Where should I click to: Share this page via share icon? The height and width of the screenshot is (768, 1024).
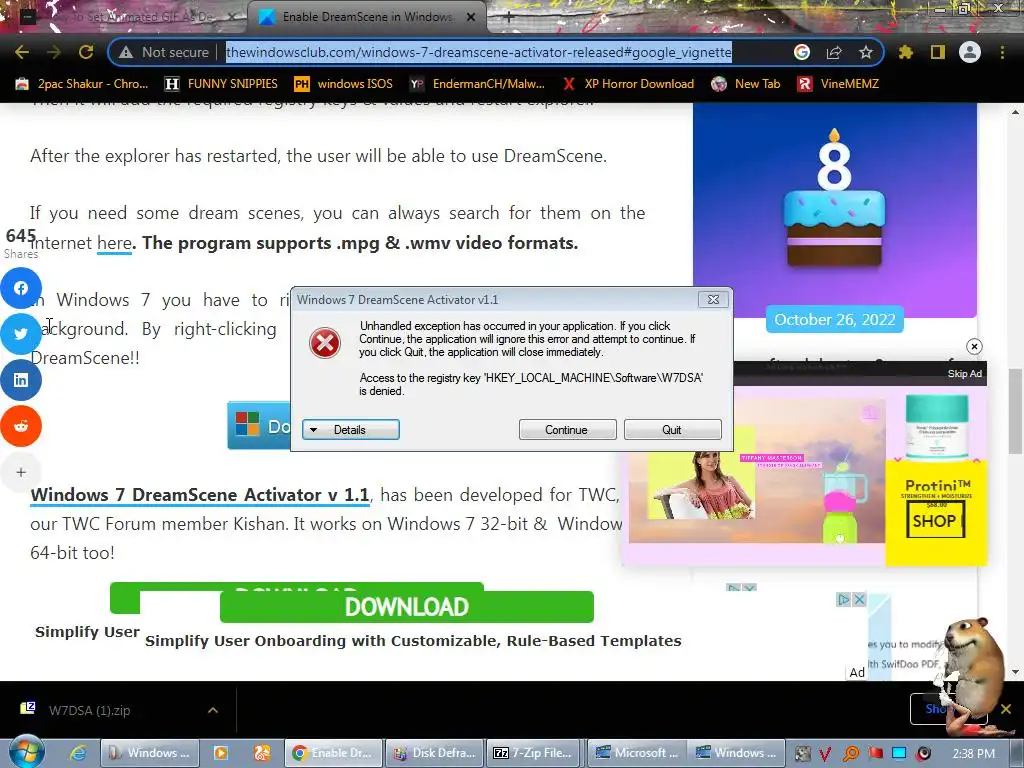[834, 52]
